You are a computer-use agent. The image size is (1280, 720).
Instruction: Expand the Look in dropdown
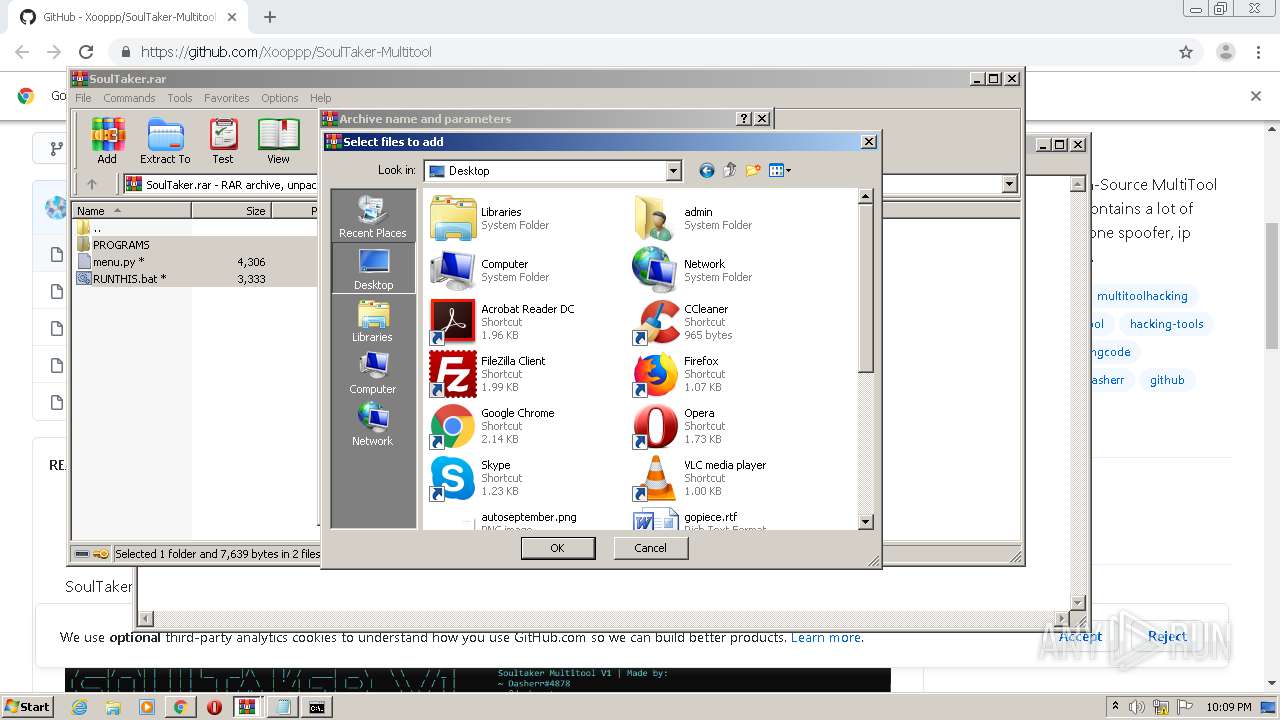[673, 171]
